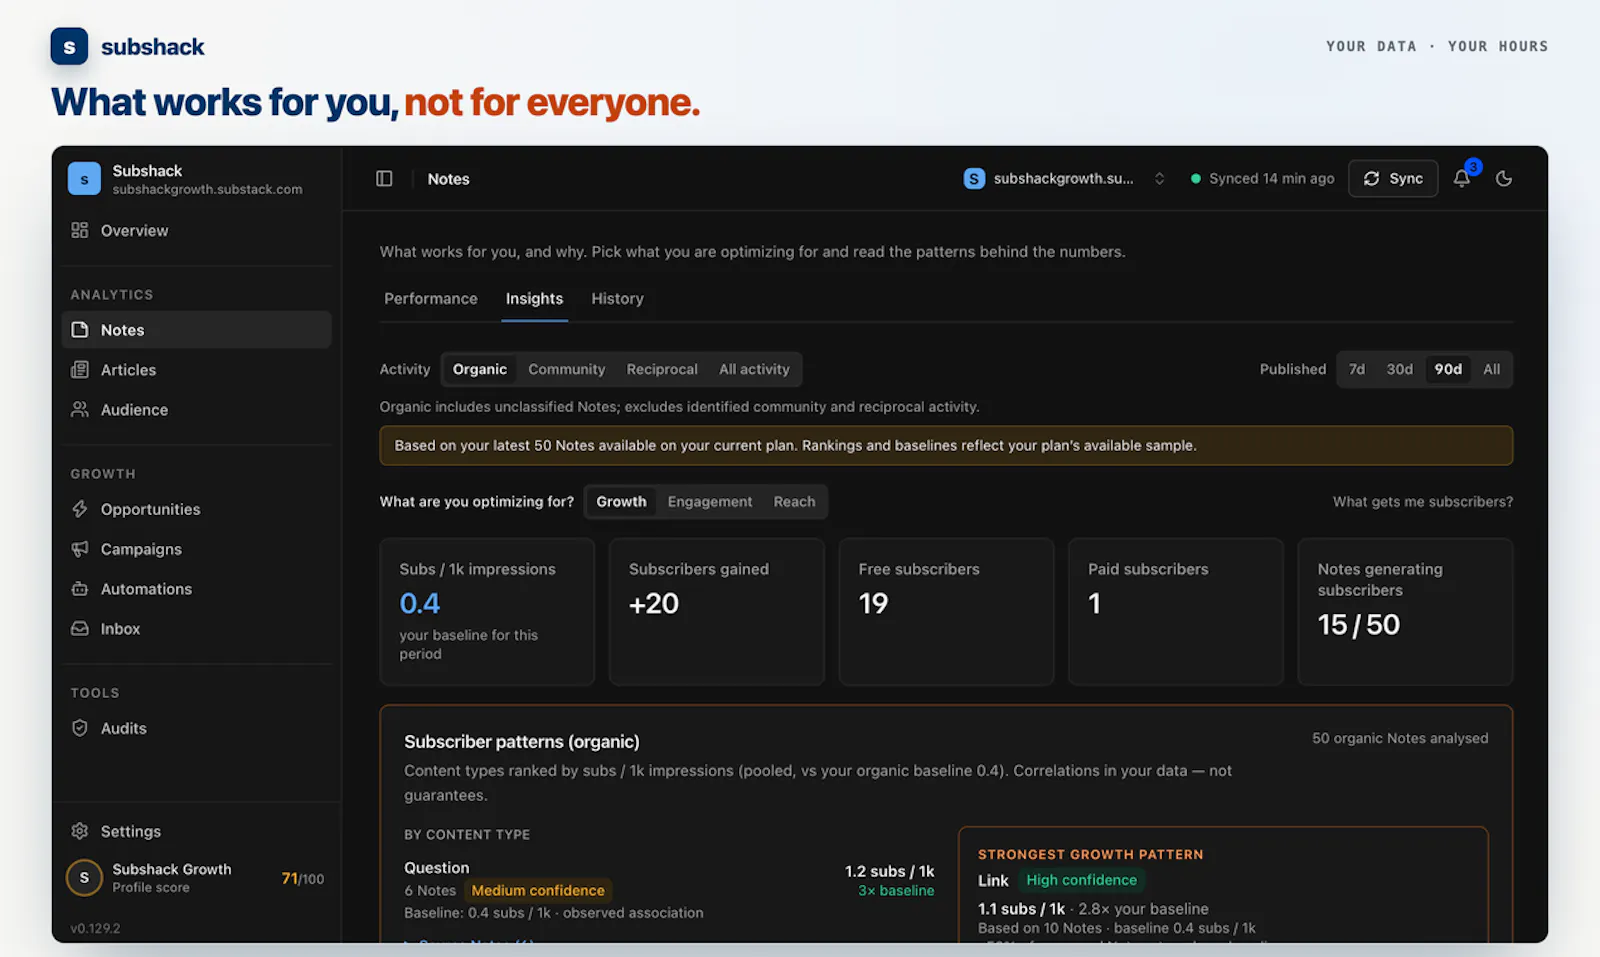Click the Notes breadcrumb title
Screen dimensions: 1600x957
448,179
